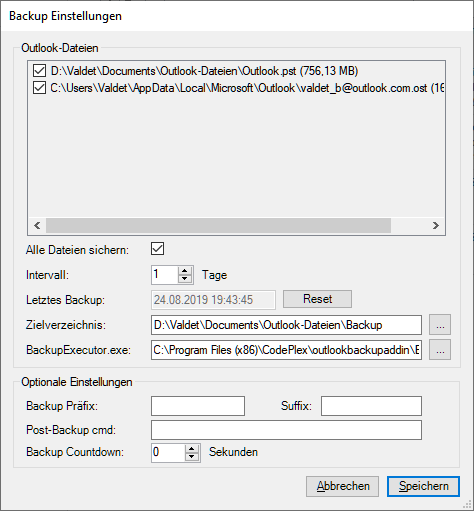Select the valdet_b@outlook.com.ost list entry

coord(247,88)
